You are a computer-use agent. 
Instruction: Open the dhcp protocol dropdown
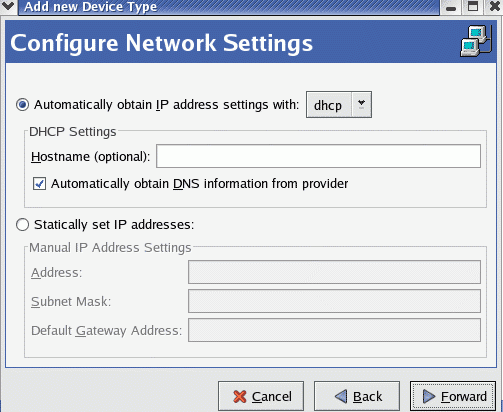coord(339,105)
